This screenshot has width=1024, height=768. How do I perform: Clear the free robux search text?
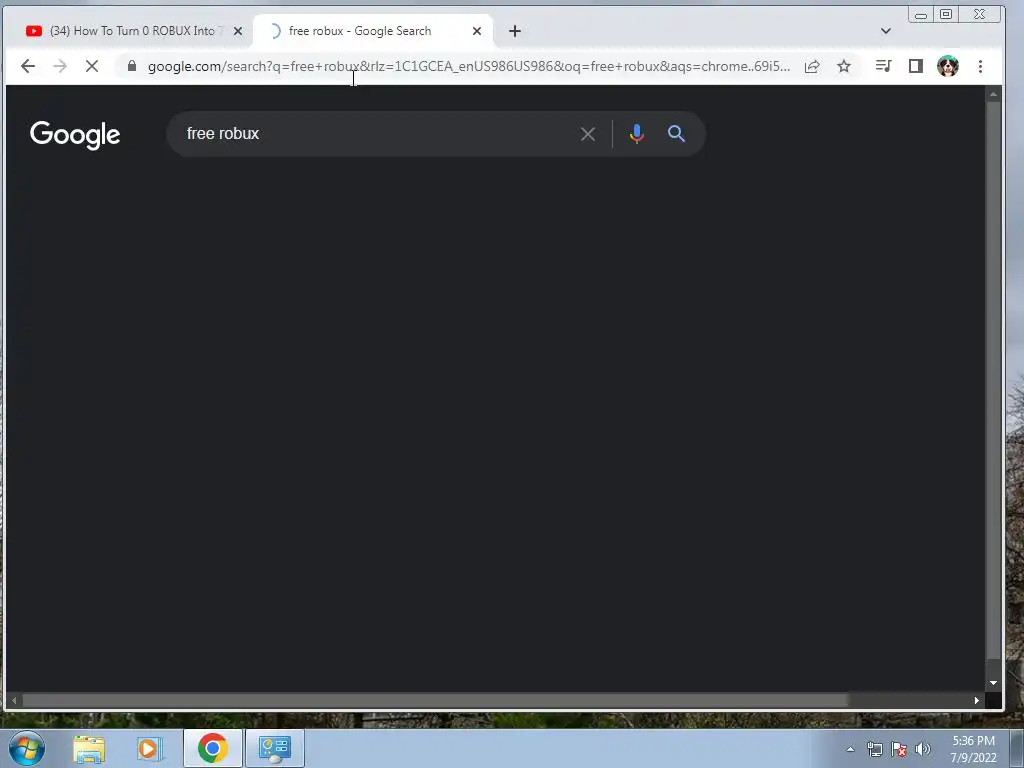tap(588, 134)
